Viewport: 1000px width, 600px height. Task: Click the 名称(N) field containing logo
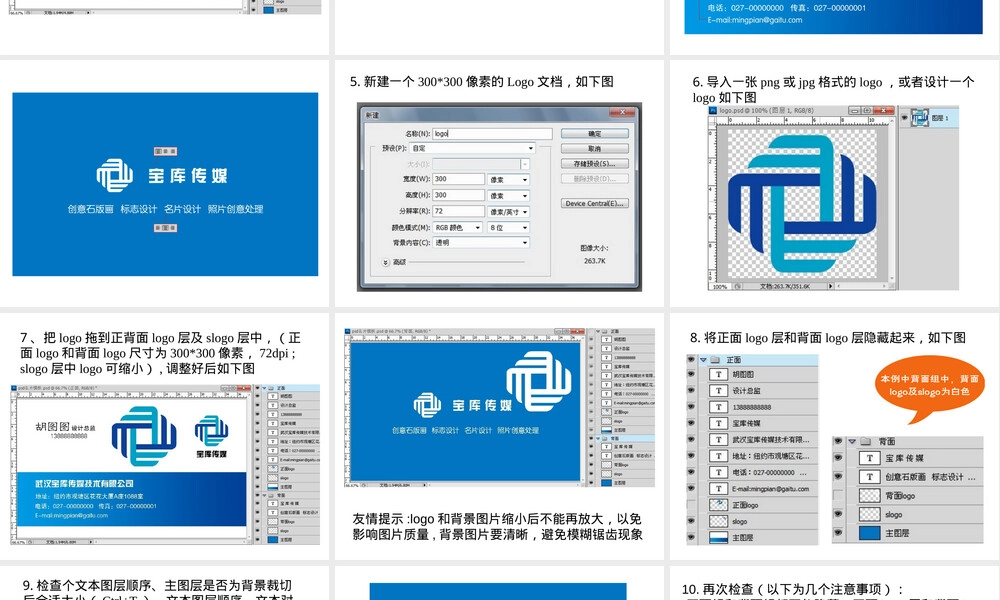[x=492, y=134]
